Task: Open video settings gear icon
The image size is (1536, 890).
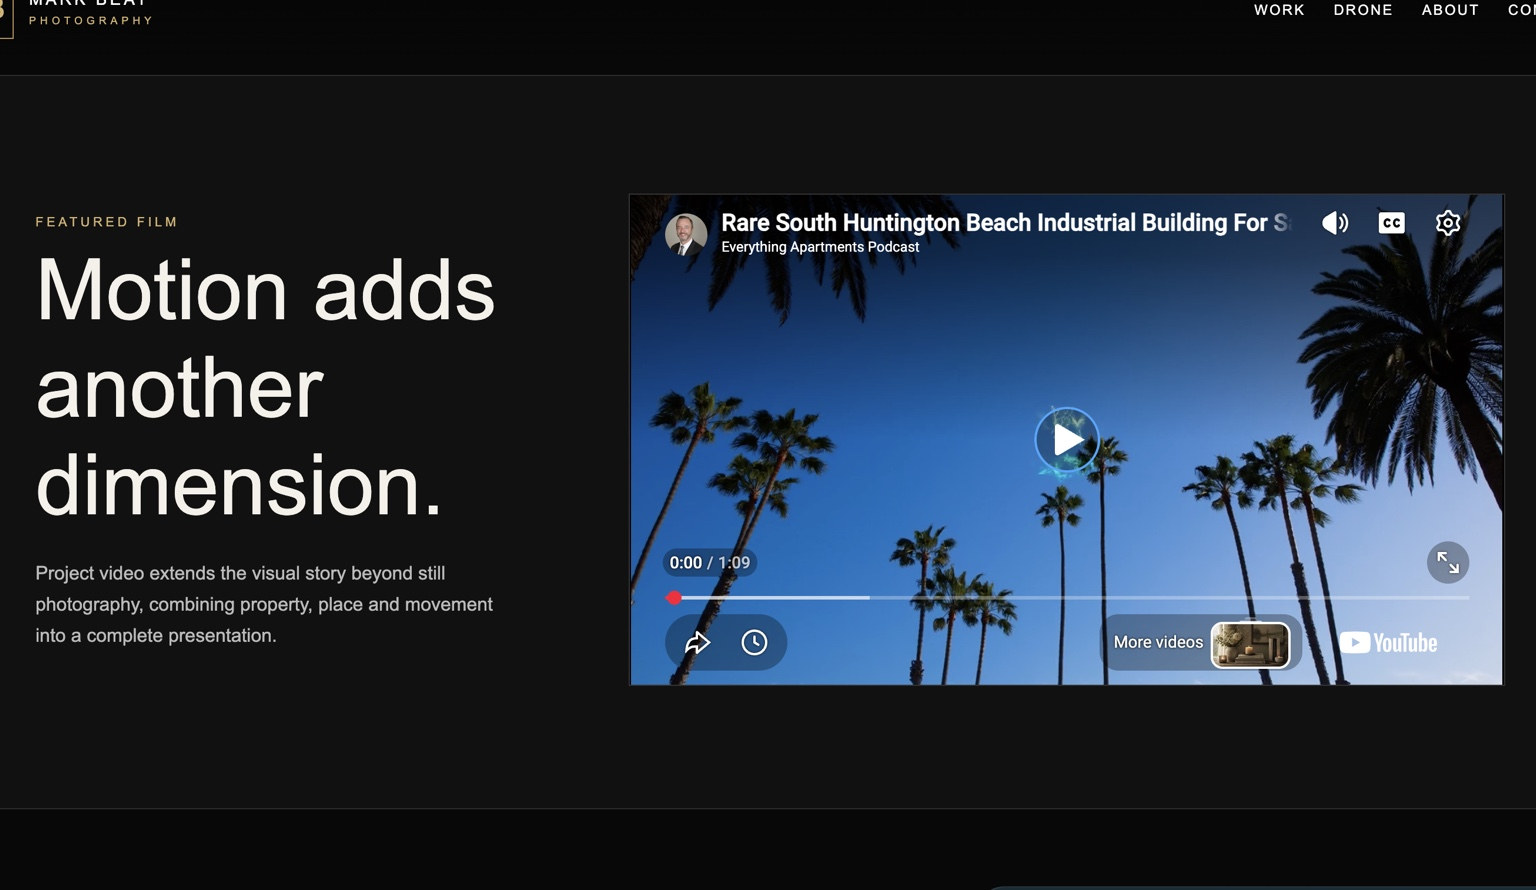Action: (1447, 223)
